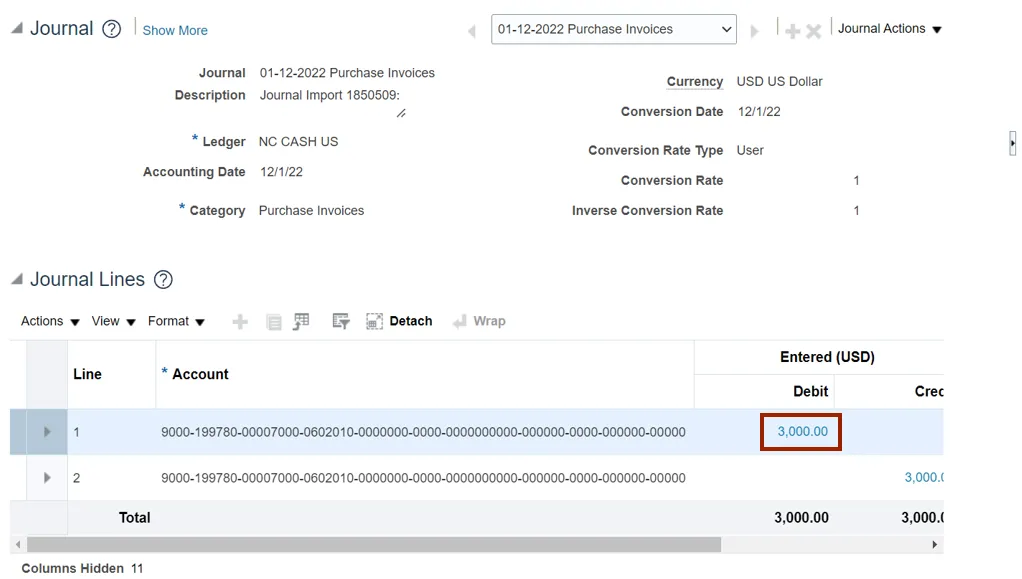
Task: Go to the next journal arrow
Action: (755, 31)
